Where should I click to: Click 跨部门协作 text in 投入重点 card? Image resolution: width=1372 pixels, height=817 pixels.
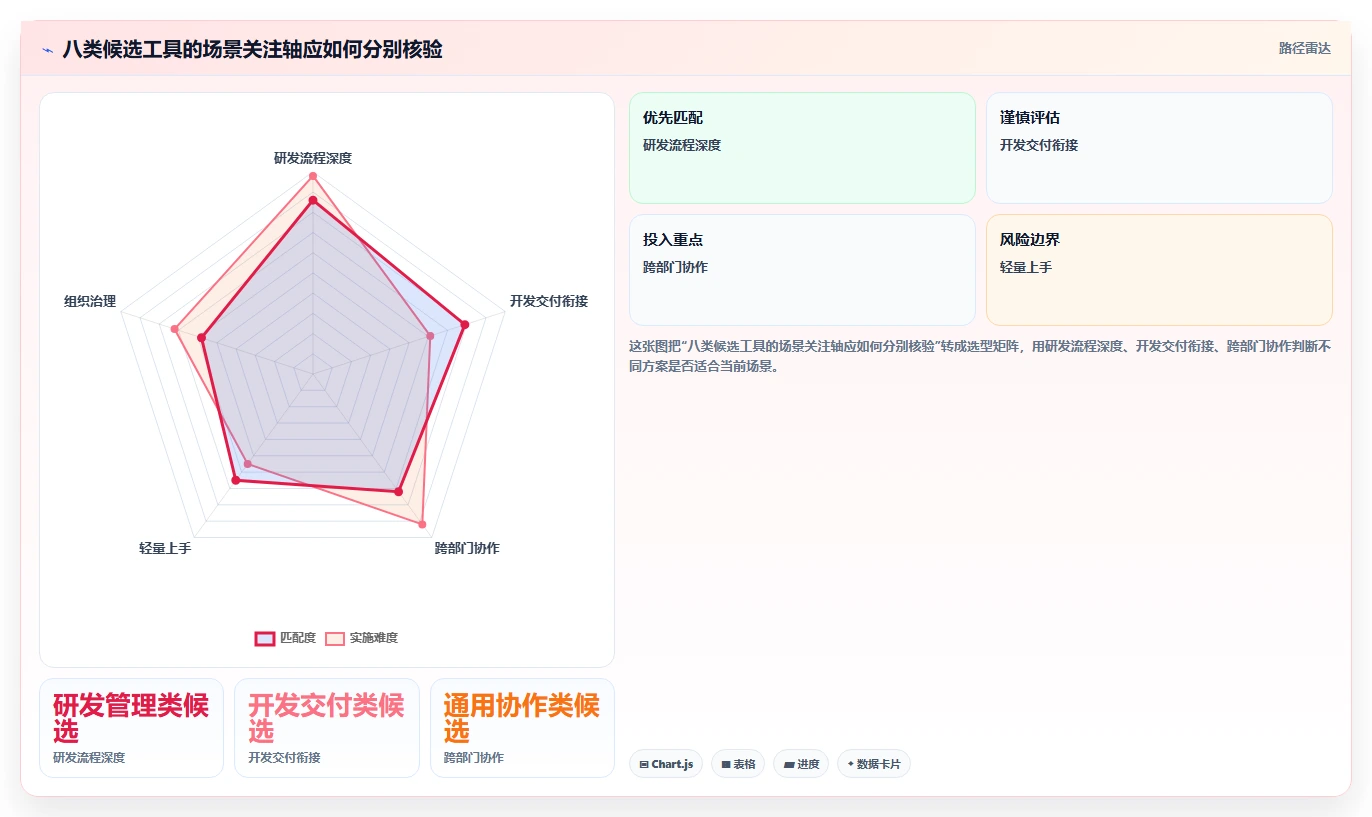[675, 267]
